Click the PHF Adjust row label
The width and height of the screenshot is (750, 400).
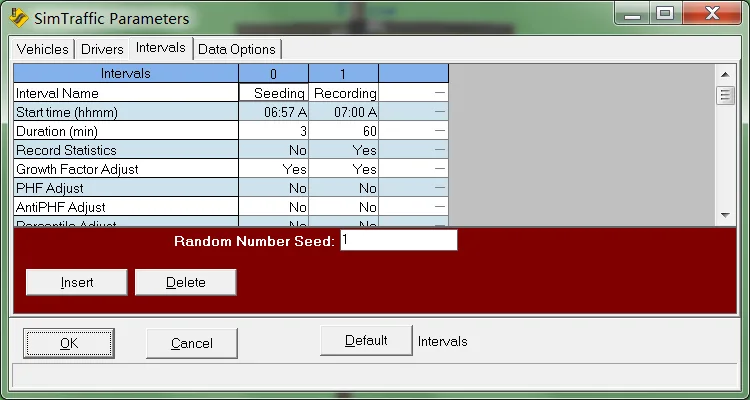coord(126,188)
